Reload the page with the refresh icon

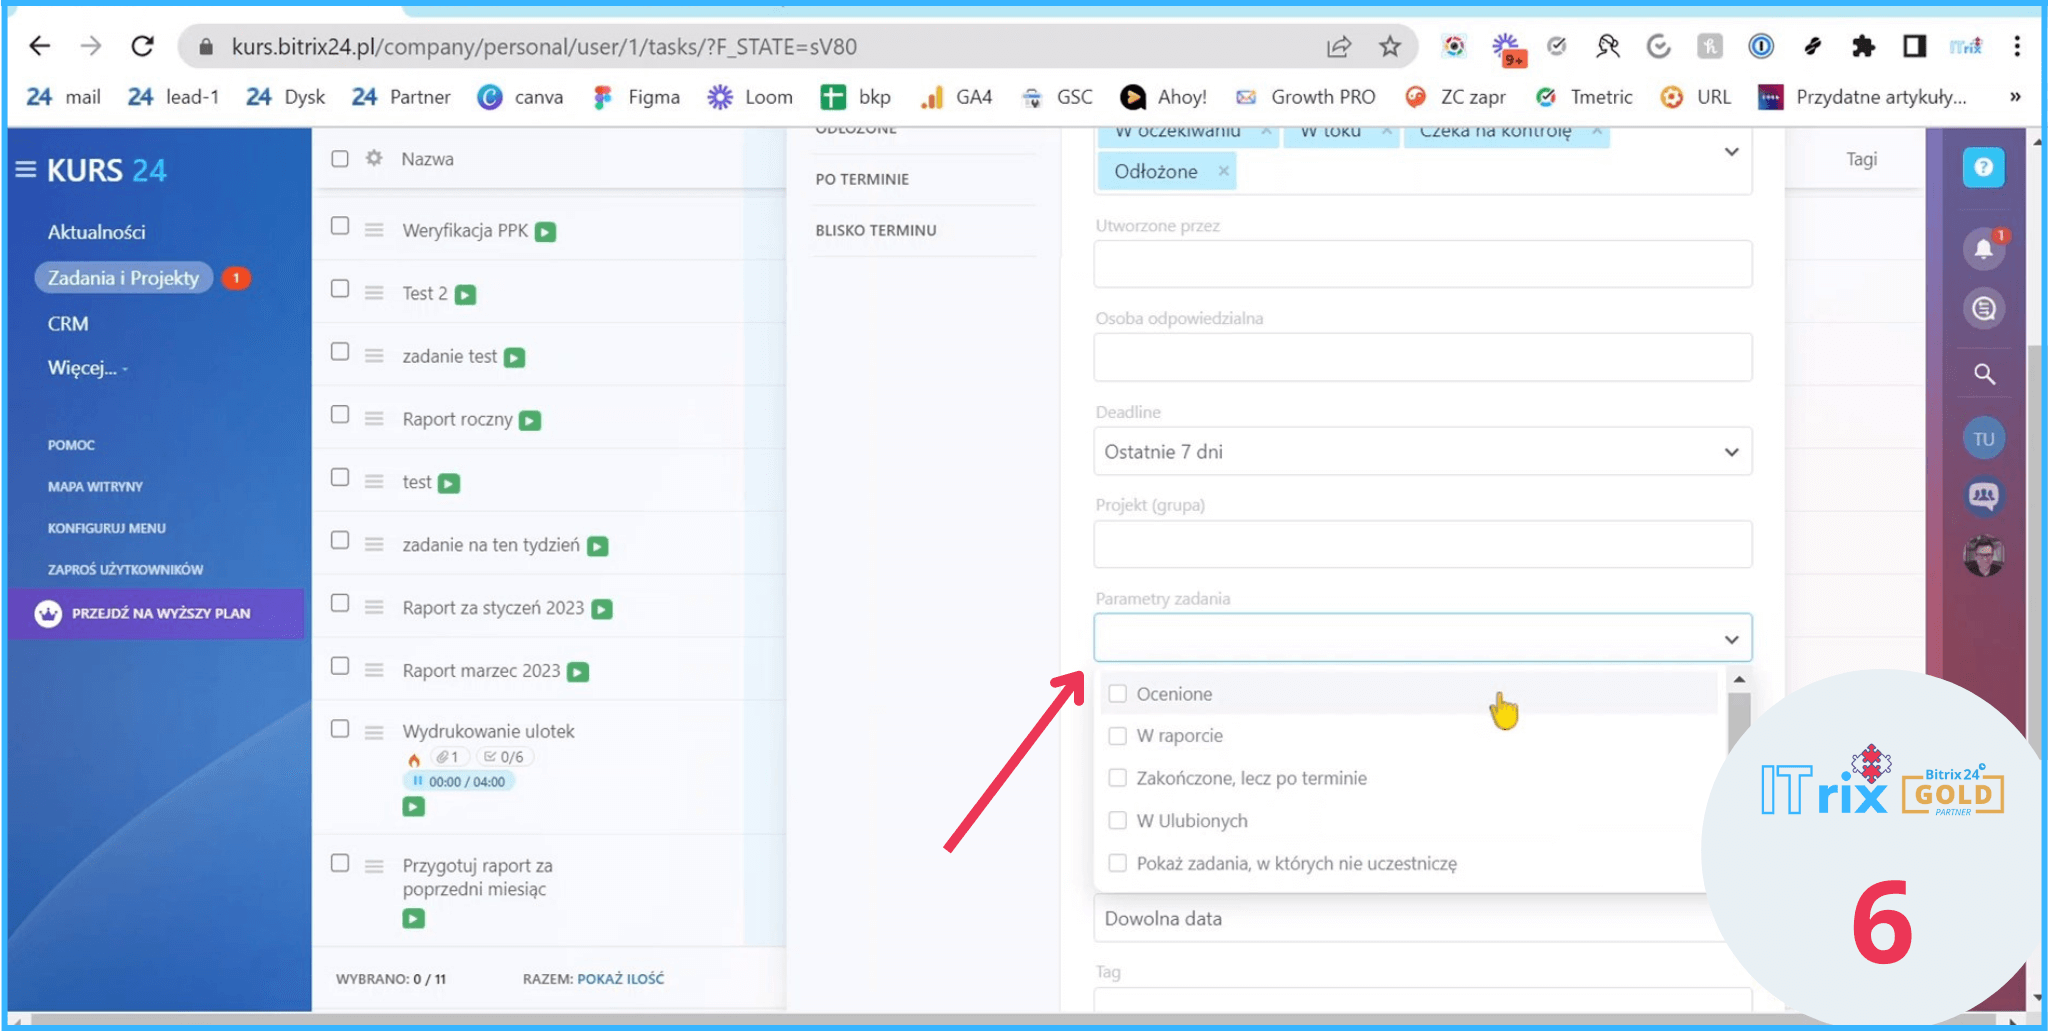point(143,46)
